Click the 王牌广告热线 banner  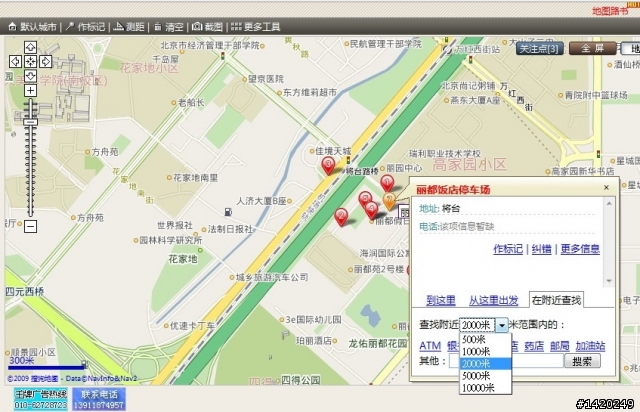point(40,399)
